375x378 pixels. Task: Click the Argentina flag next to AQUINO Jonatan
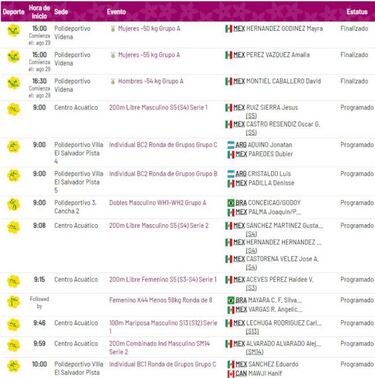pyautogui.click(x=231, y=145)
